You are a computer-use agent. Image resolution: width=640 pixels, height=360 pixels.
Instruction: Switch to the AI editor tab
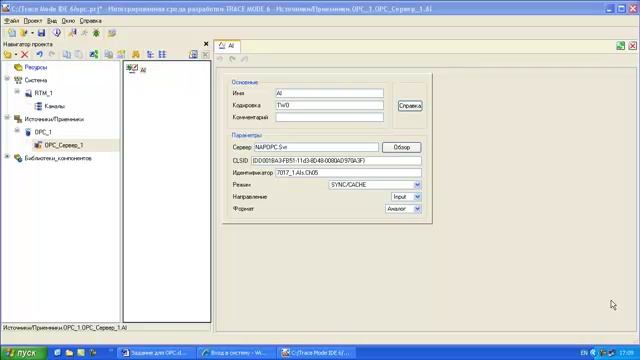coord(227,46)
